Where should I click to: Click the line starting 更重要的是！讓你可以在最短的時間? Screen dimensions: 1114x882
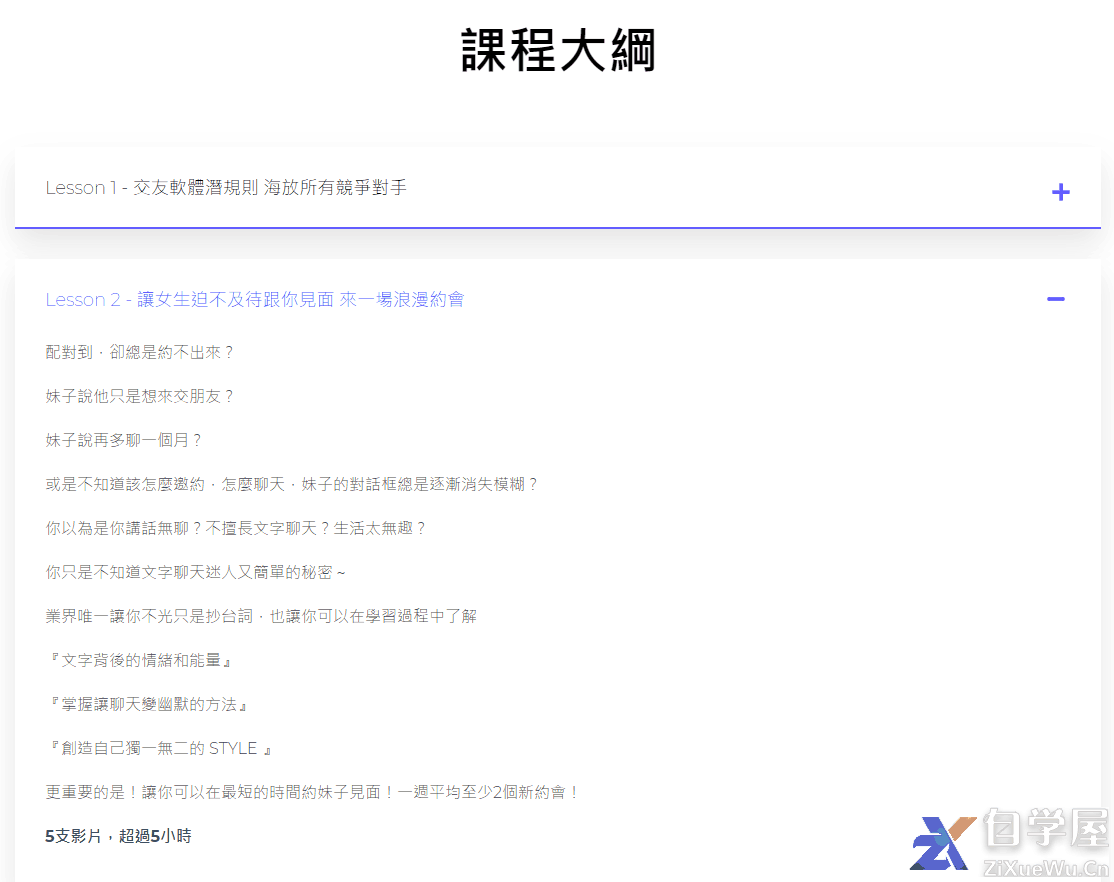(313, 792)
